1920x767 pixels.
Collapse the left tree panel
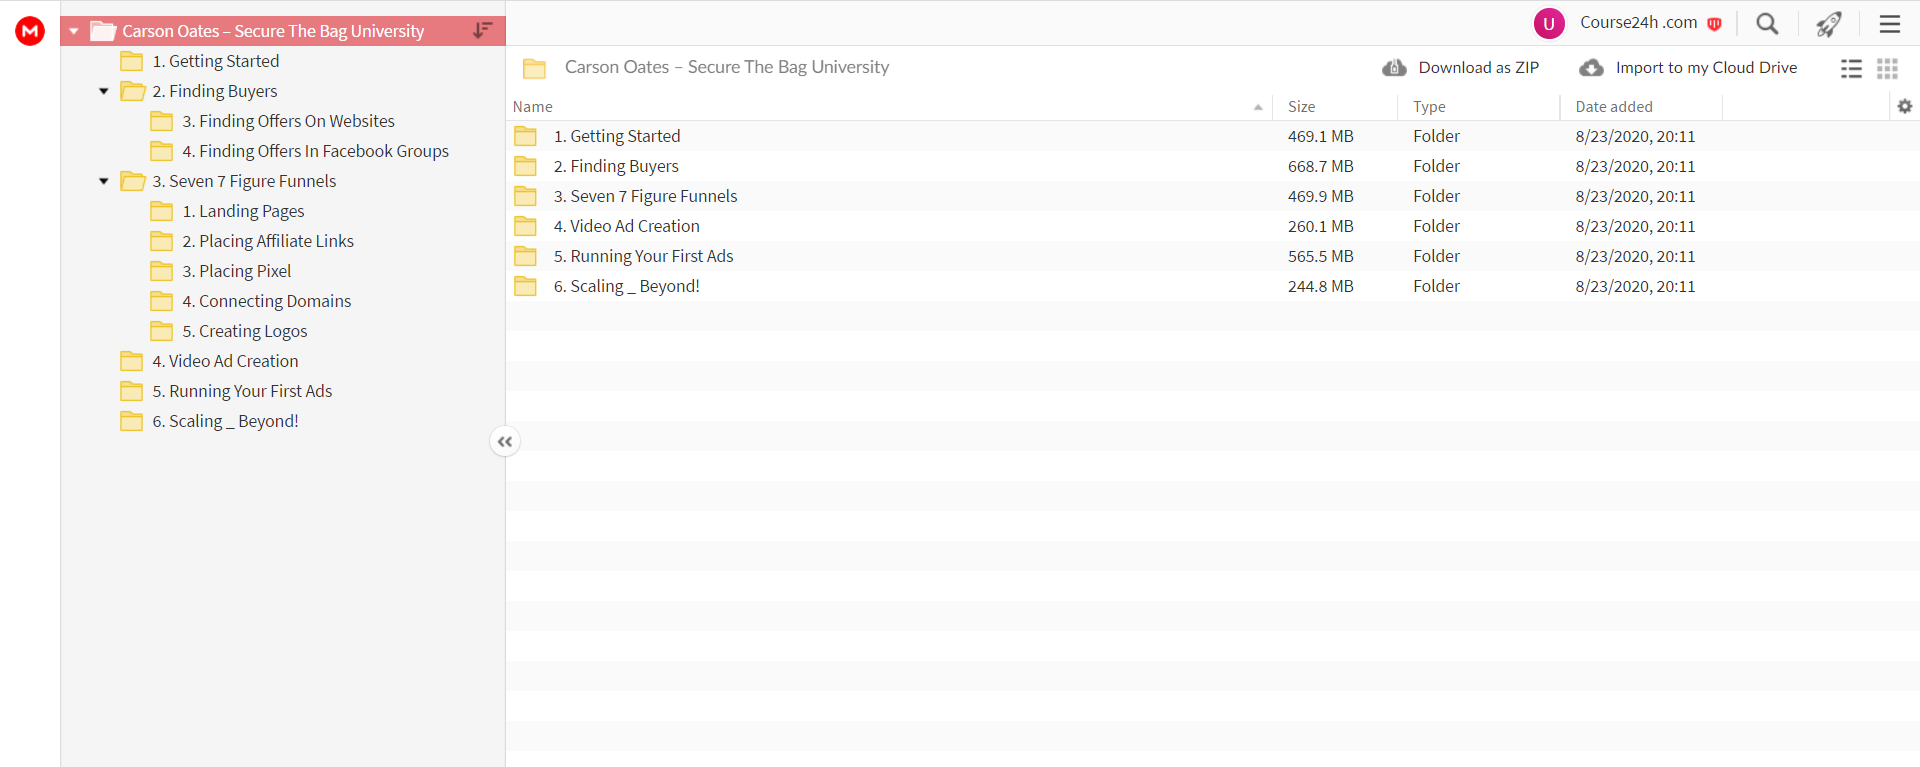point(505,441)
